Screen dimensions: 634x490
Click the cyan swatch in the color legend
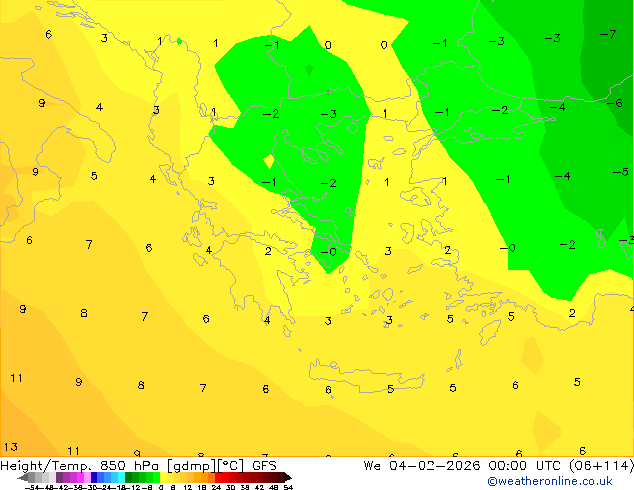[x=121, y=478]
